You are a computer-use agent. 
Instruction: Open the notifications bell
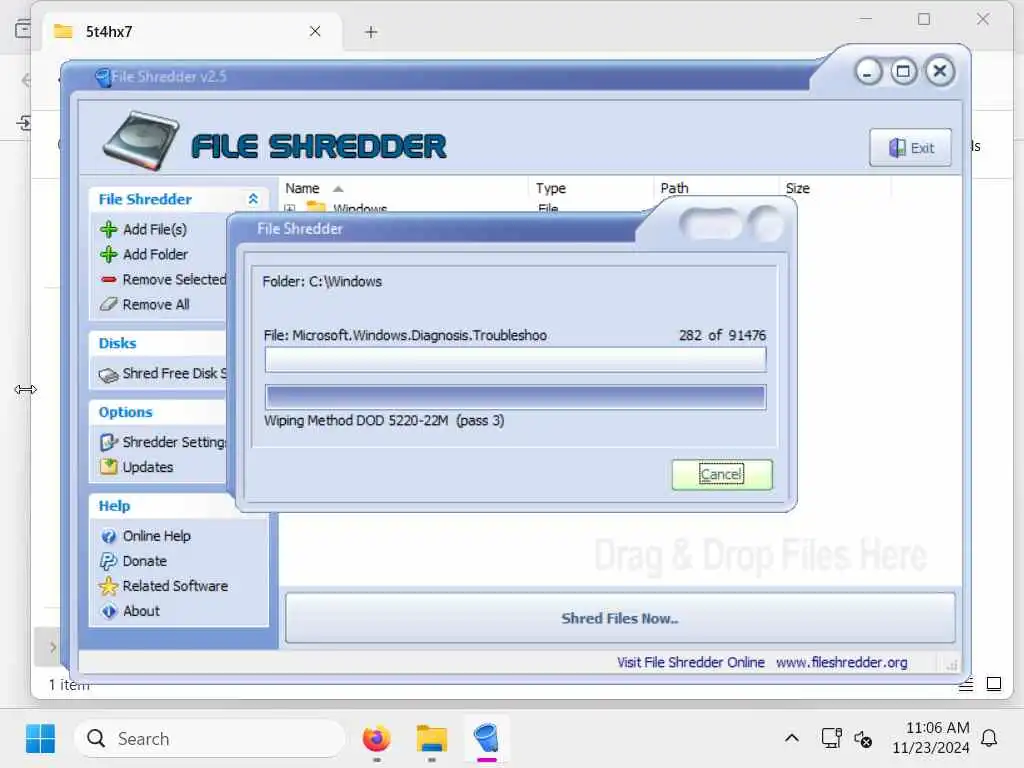989,739
